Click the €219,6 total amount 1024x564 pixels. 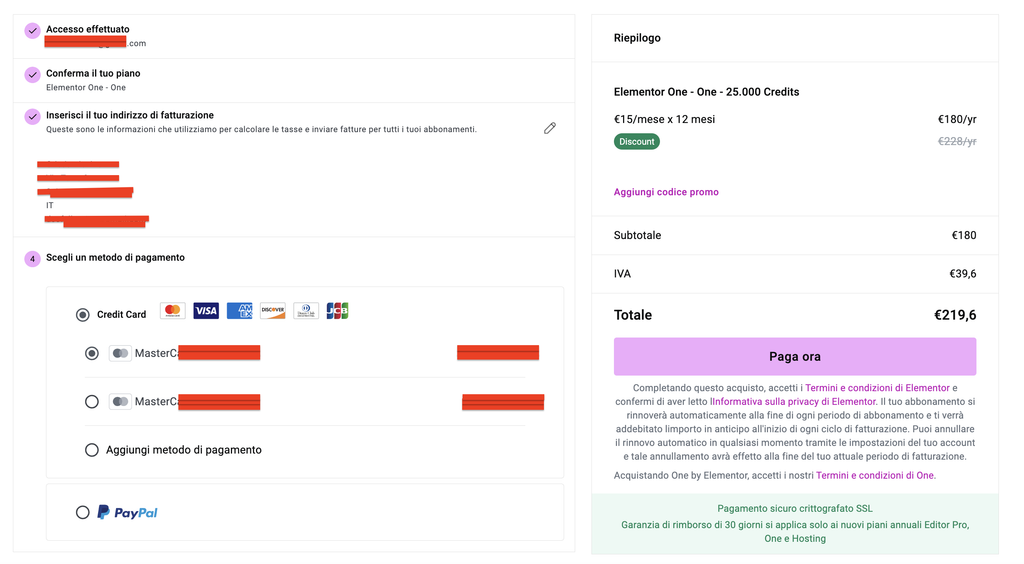[955, 315]
